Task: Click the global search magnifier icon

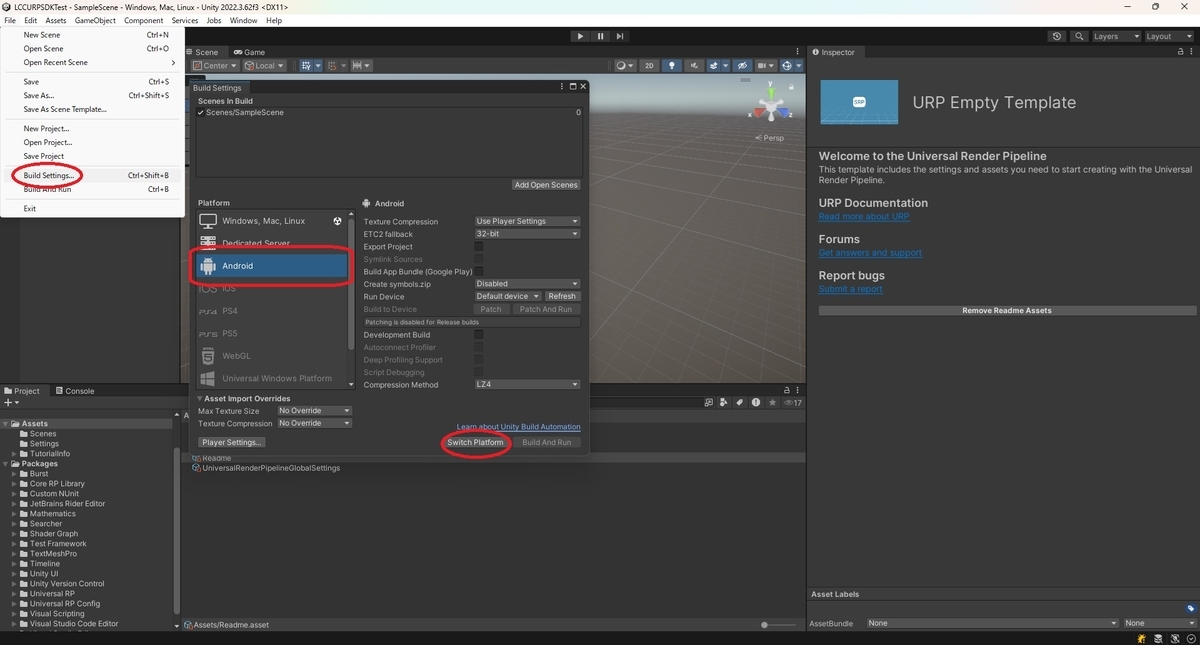Action: 1079,36
